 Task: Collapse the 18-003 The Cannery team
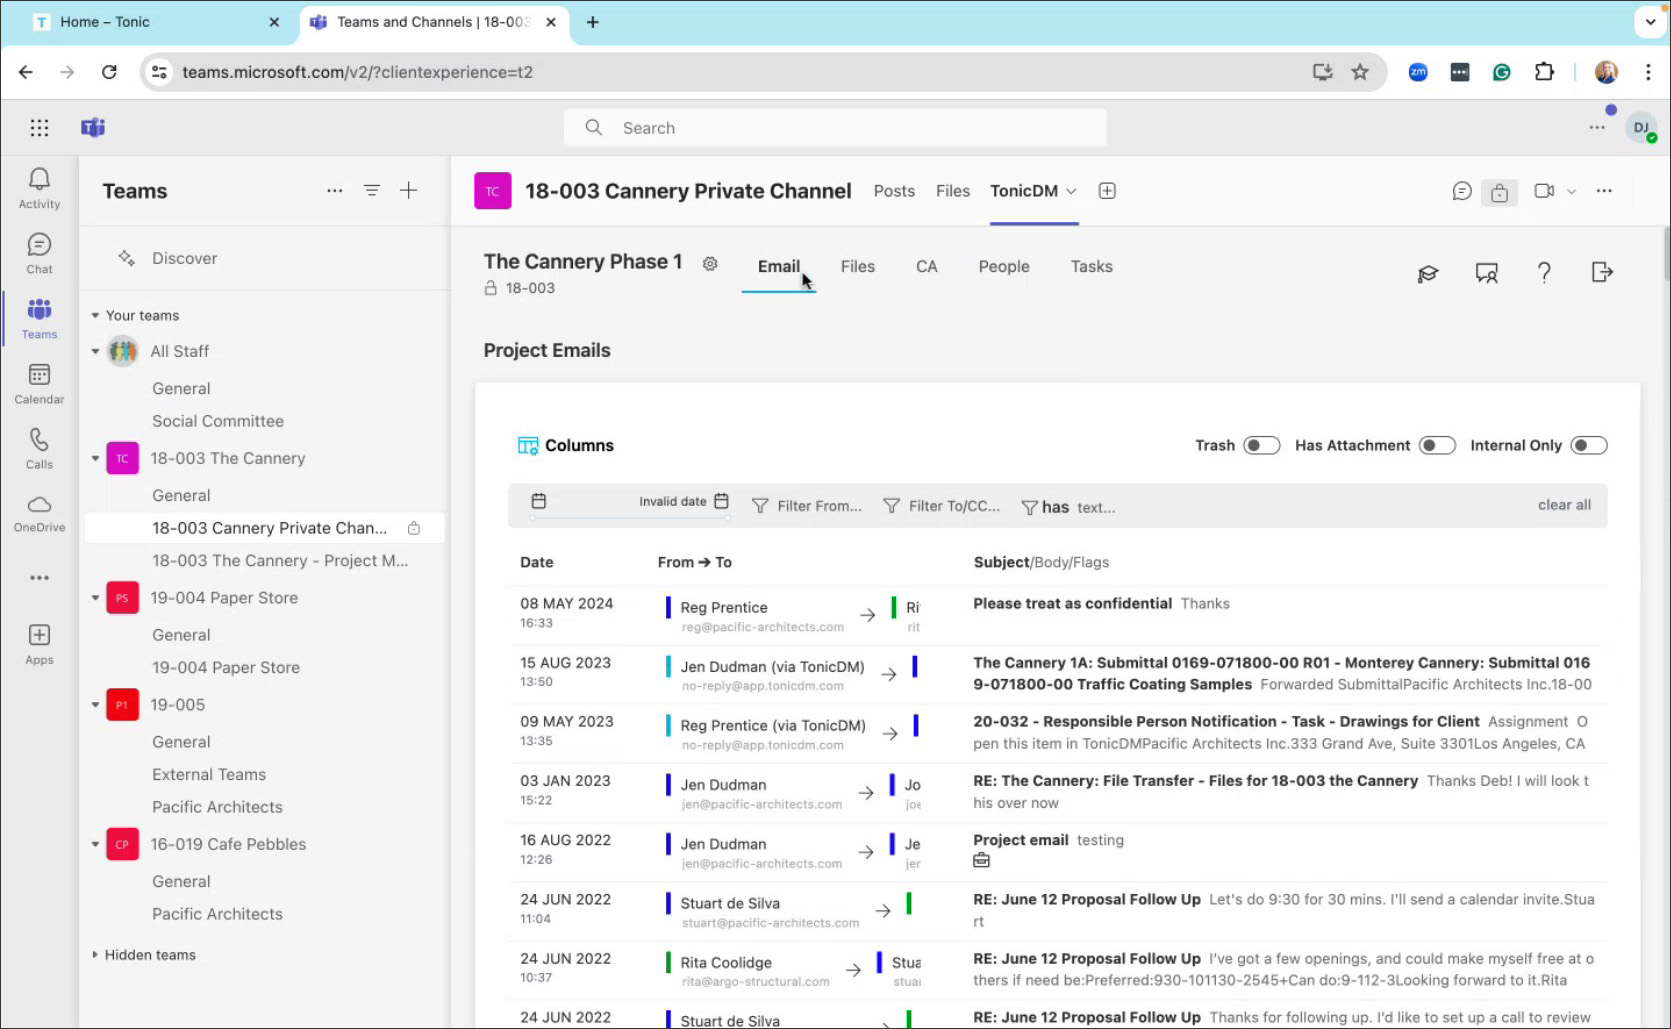point(95,459)
